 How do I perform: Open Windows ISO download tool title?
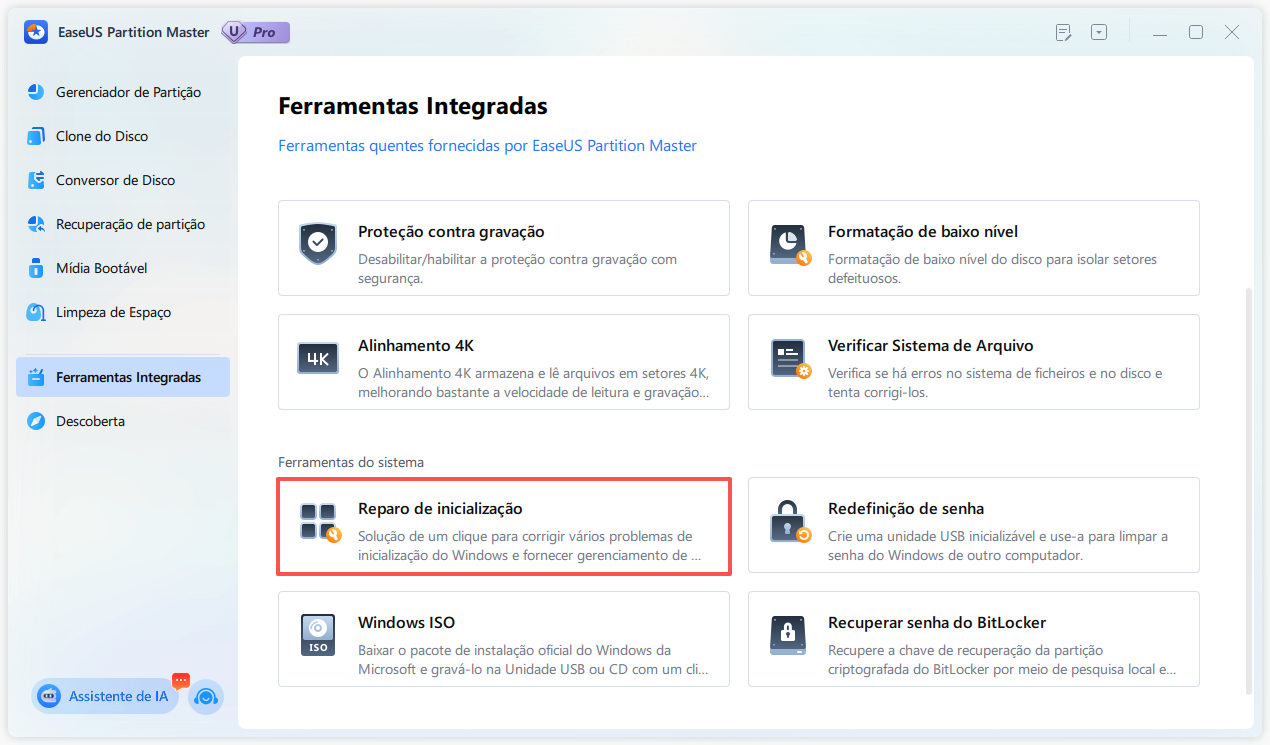[x=407, y=623]
